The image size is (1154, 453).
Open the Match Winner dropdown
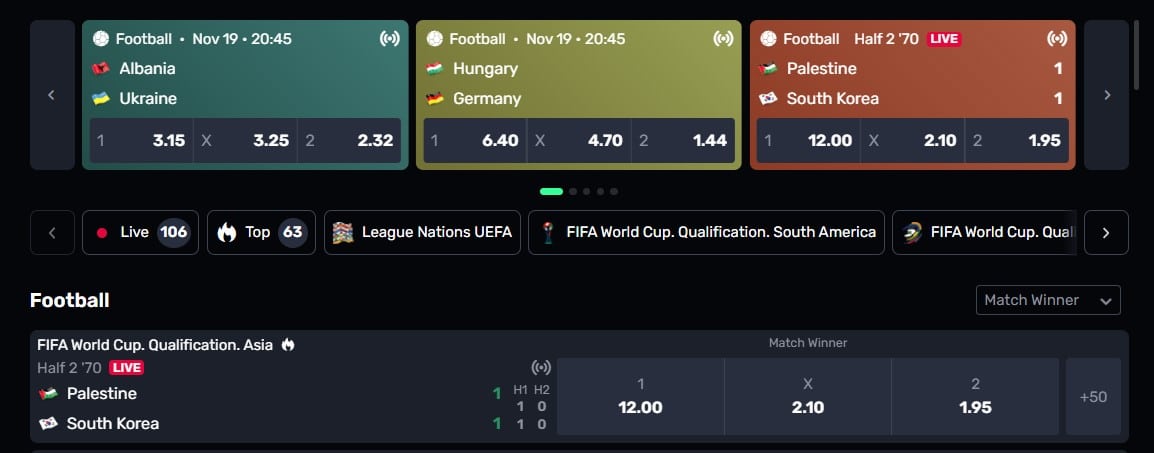[1048, 300]
